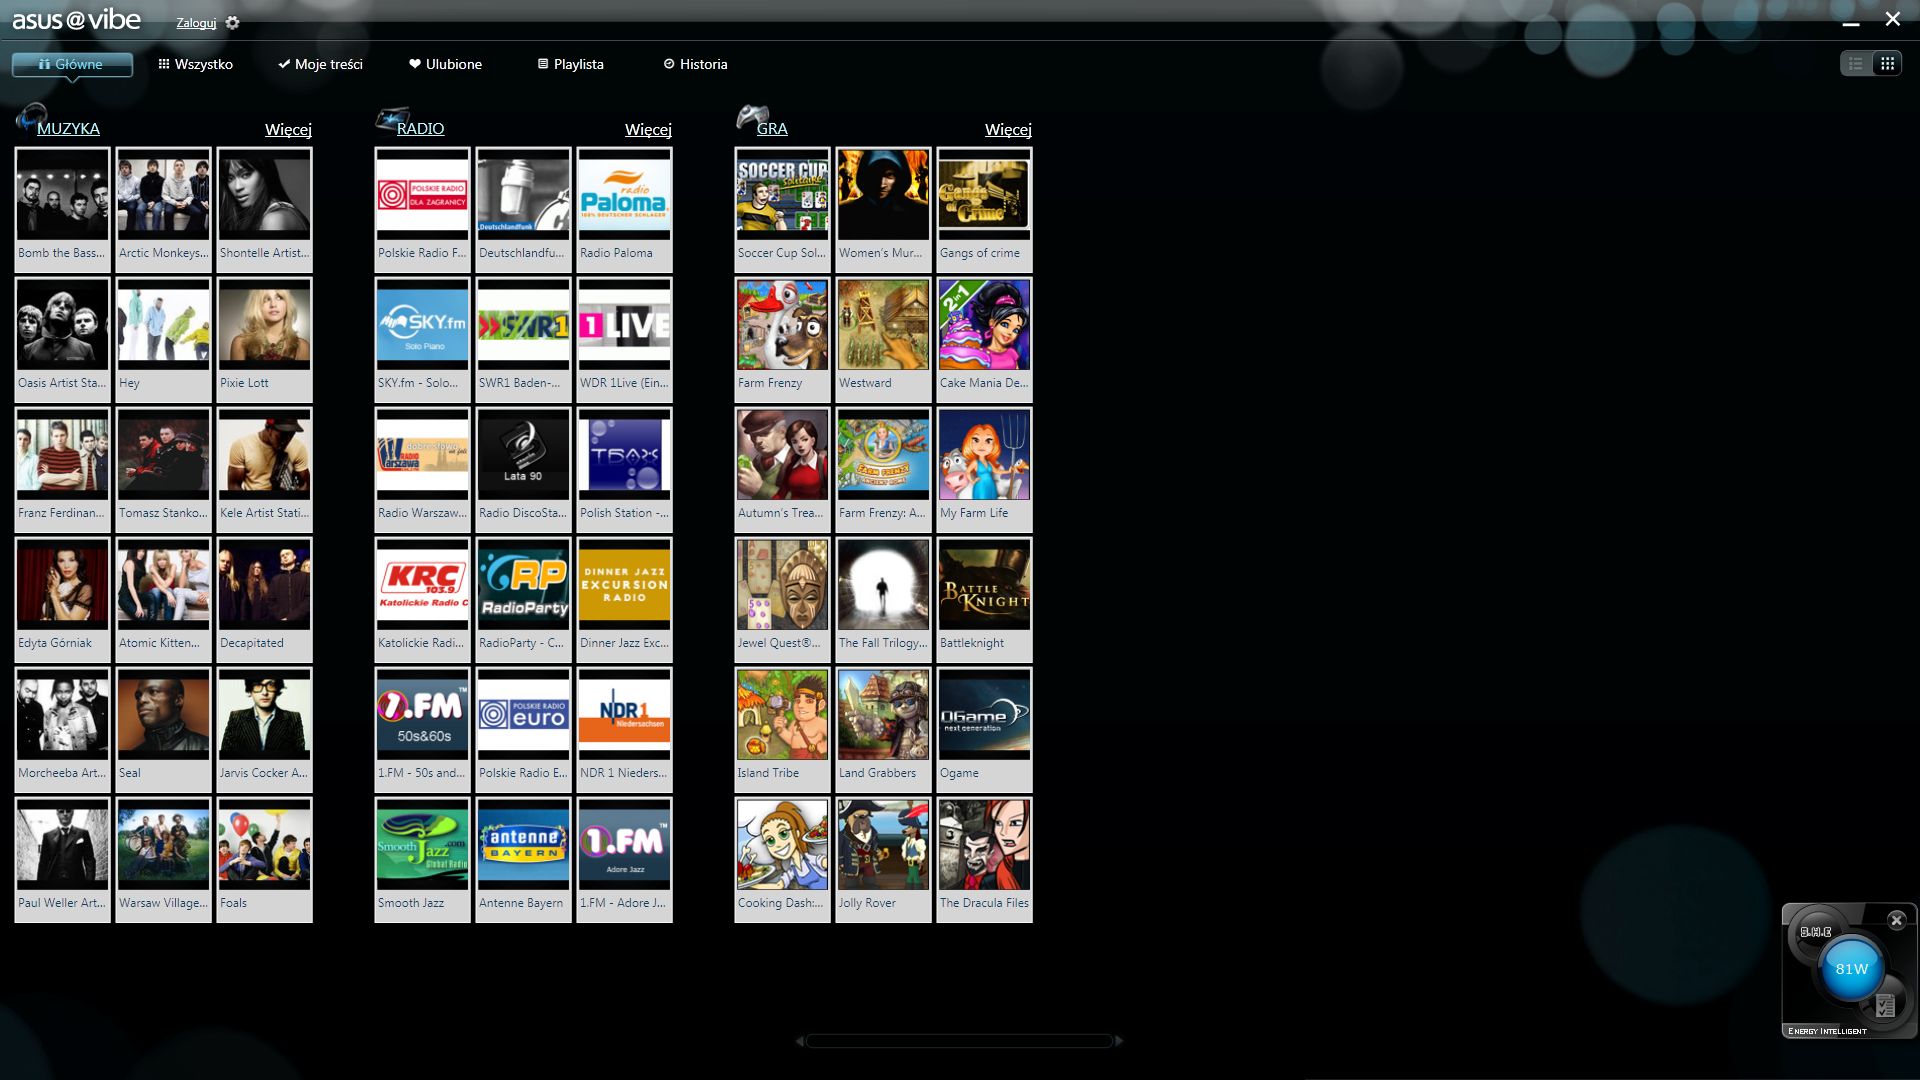This screenshot has width=1920, height=1080.
Task: Open the RADIO category link
Action: [x=420, y=129]
